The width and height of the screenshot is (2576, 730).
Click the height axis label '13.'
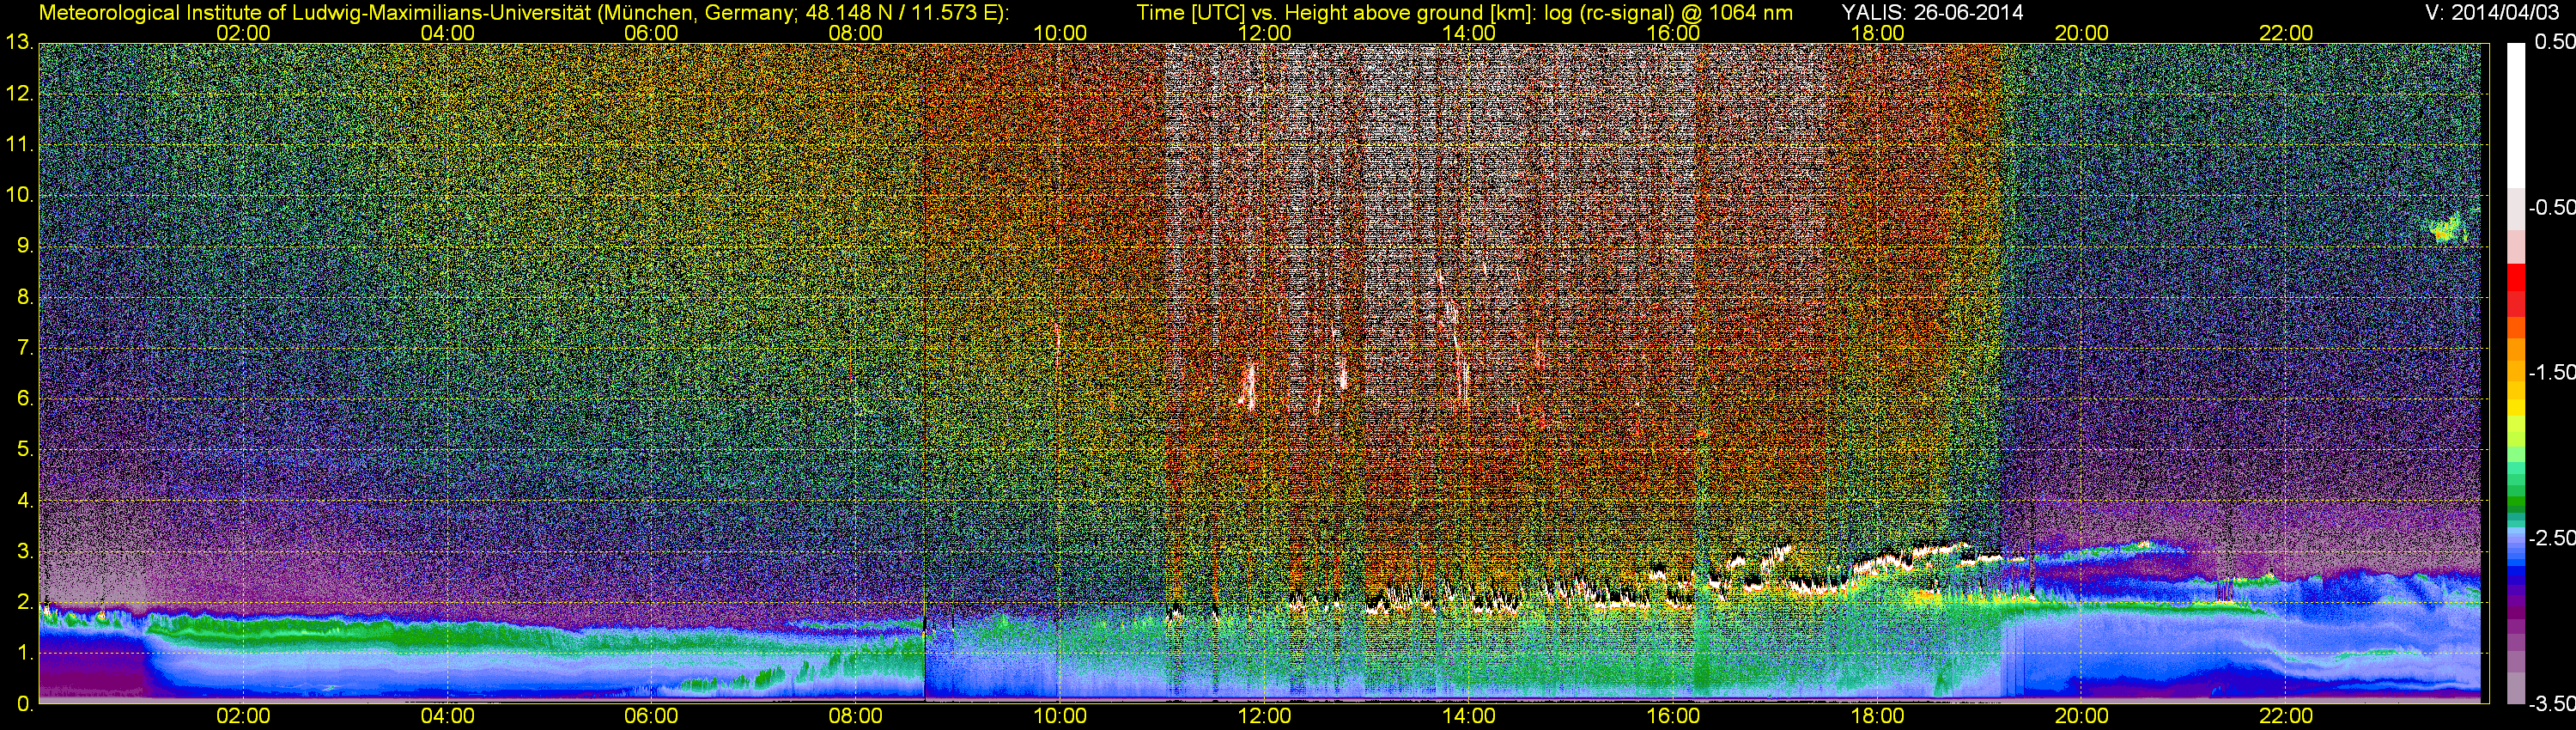point(20,43)
